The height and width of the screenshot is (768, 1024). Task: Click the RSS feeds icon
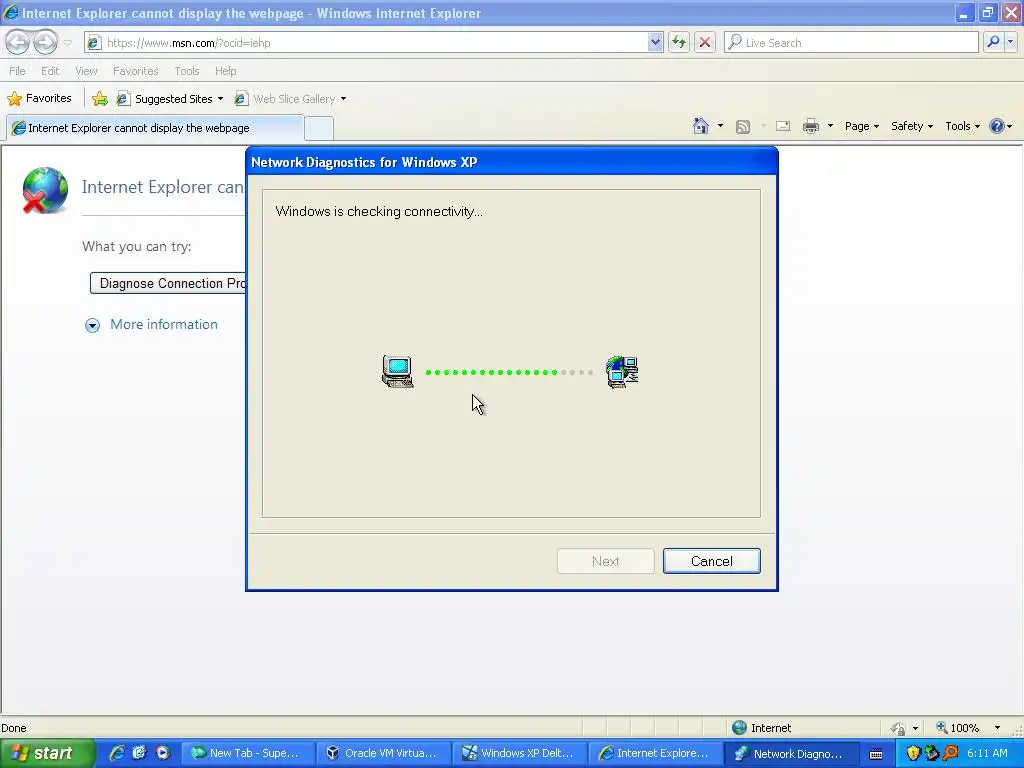pyautogui.click(x=743, y=127)
